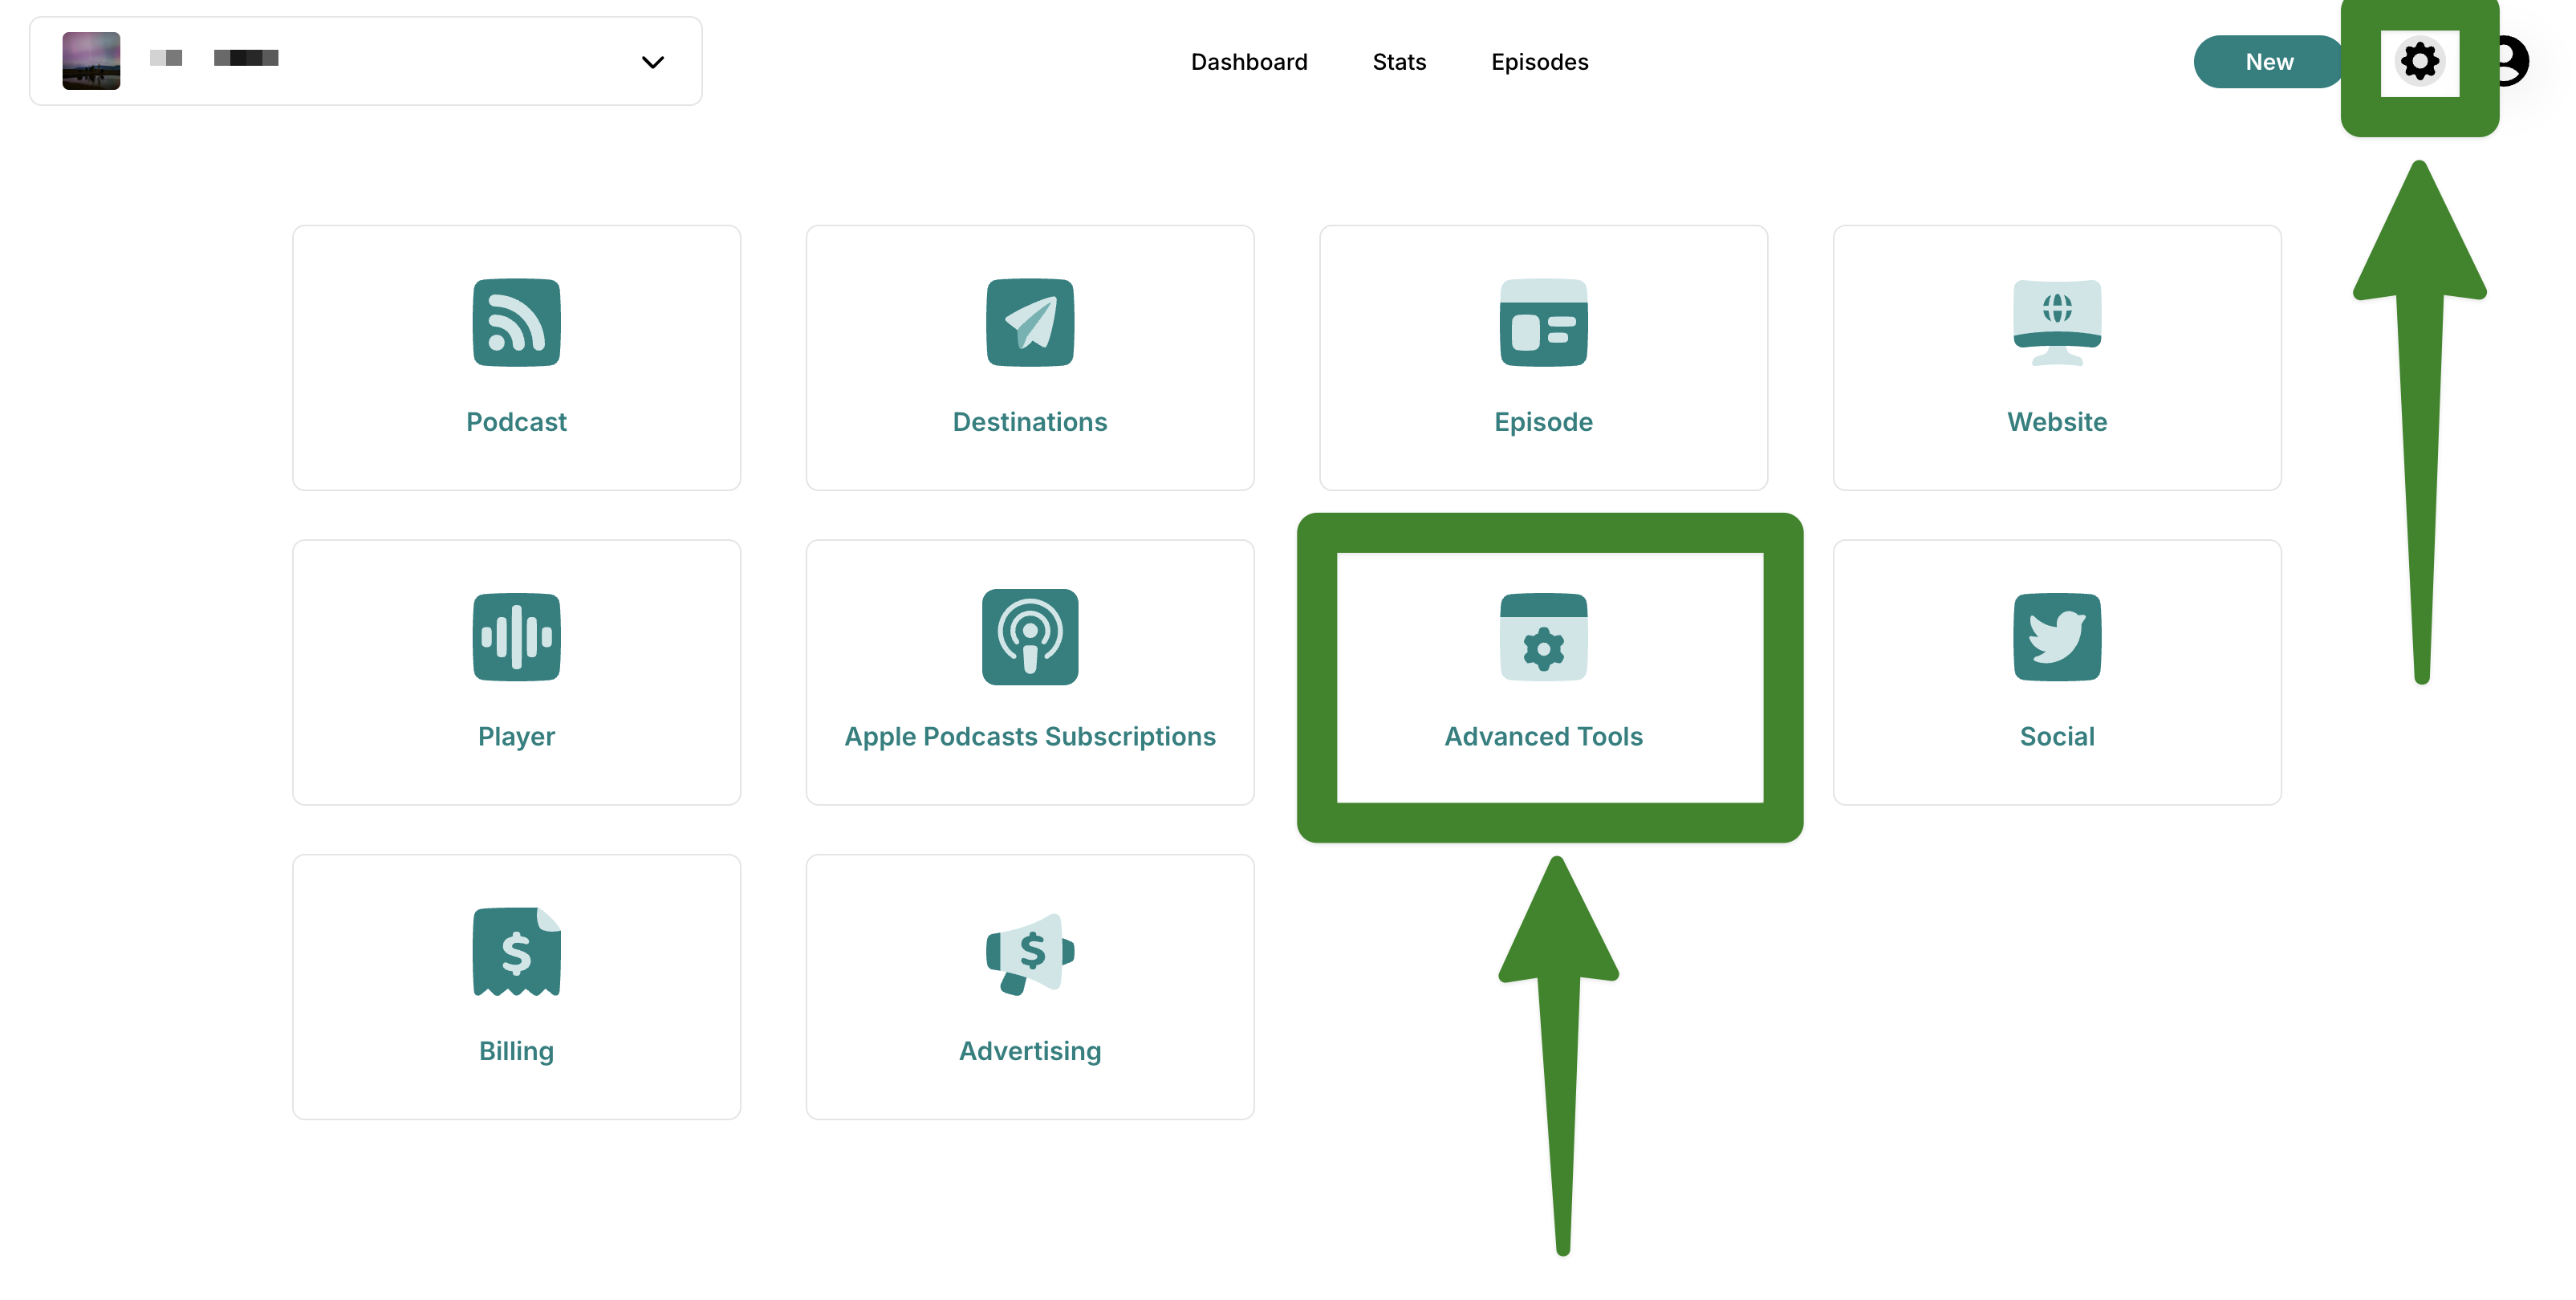2576x1300 pixels.
Task: Open the Podcast RSS settings icon
Action: (516, 322)
